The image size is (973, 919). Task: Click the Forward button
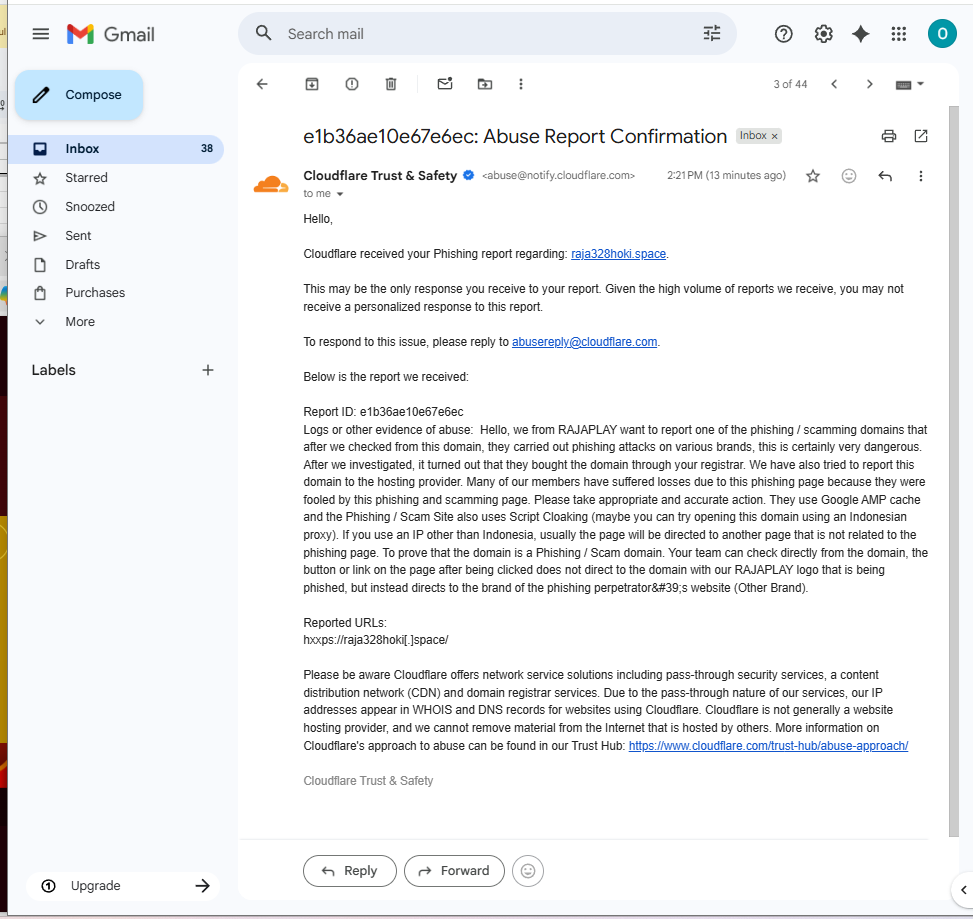454,871
